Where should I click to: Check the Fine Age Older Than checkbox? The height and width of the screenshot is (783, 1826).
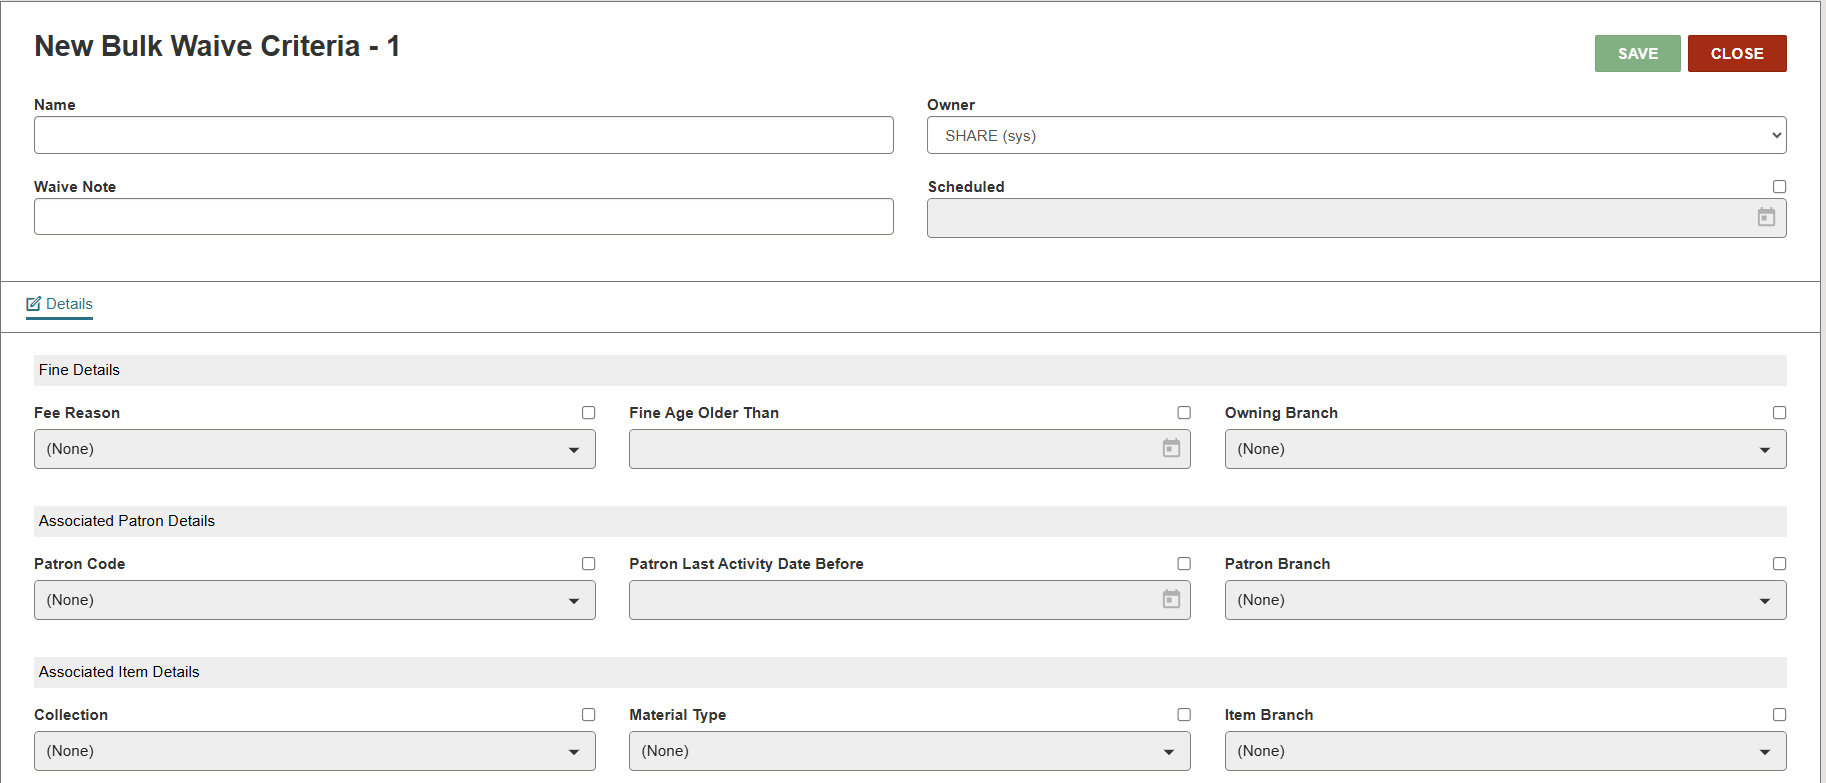click(1184, 413)
